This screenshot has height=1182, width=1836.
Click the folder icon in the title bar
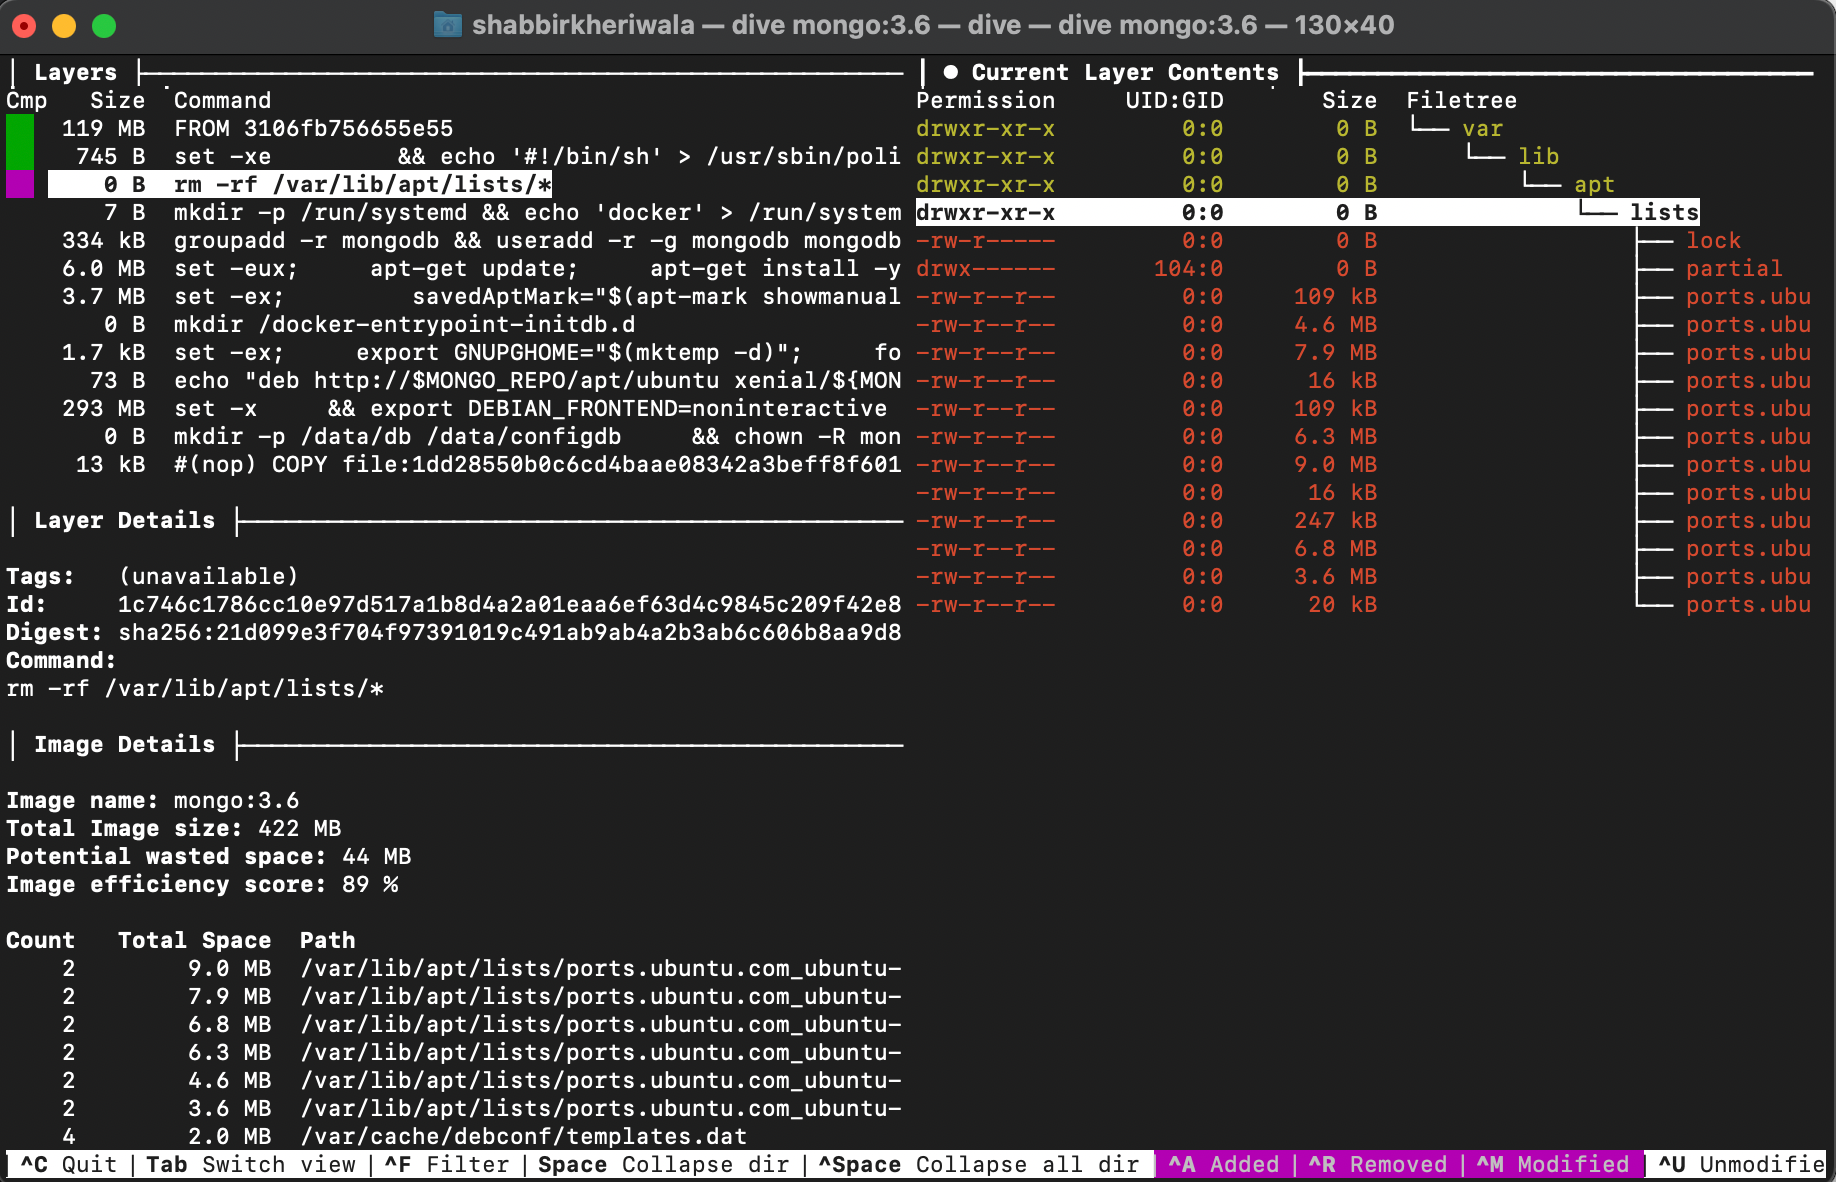click(x=447, y=25)
